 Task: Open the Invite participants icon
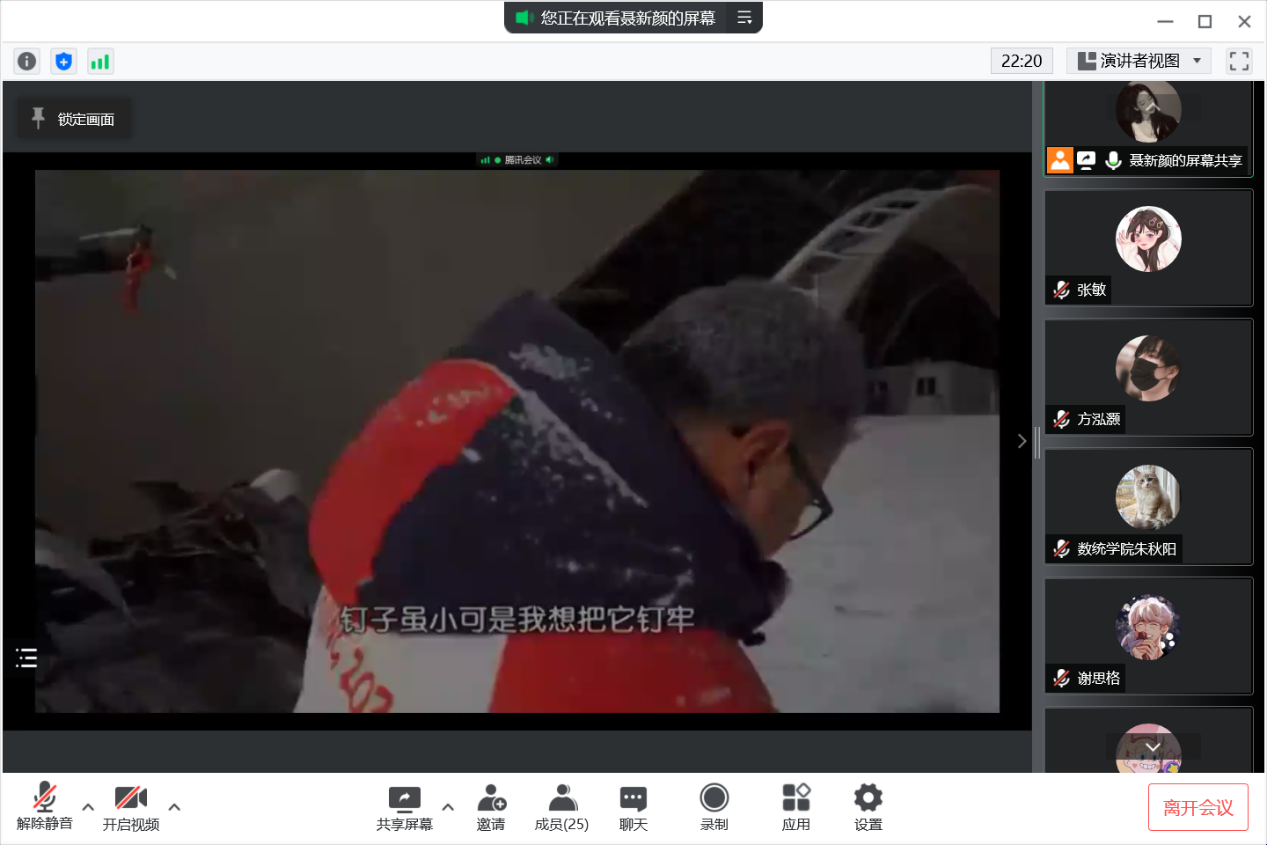tap(491, 807)
